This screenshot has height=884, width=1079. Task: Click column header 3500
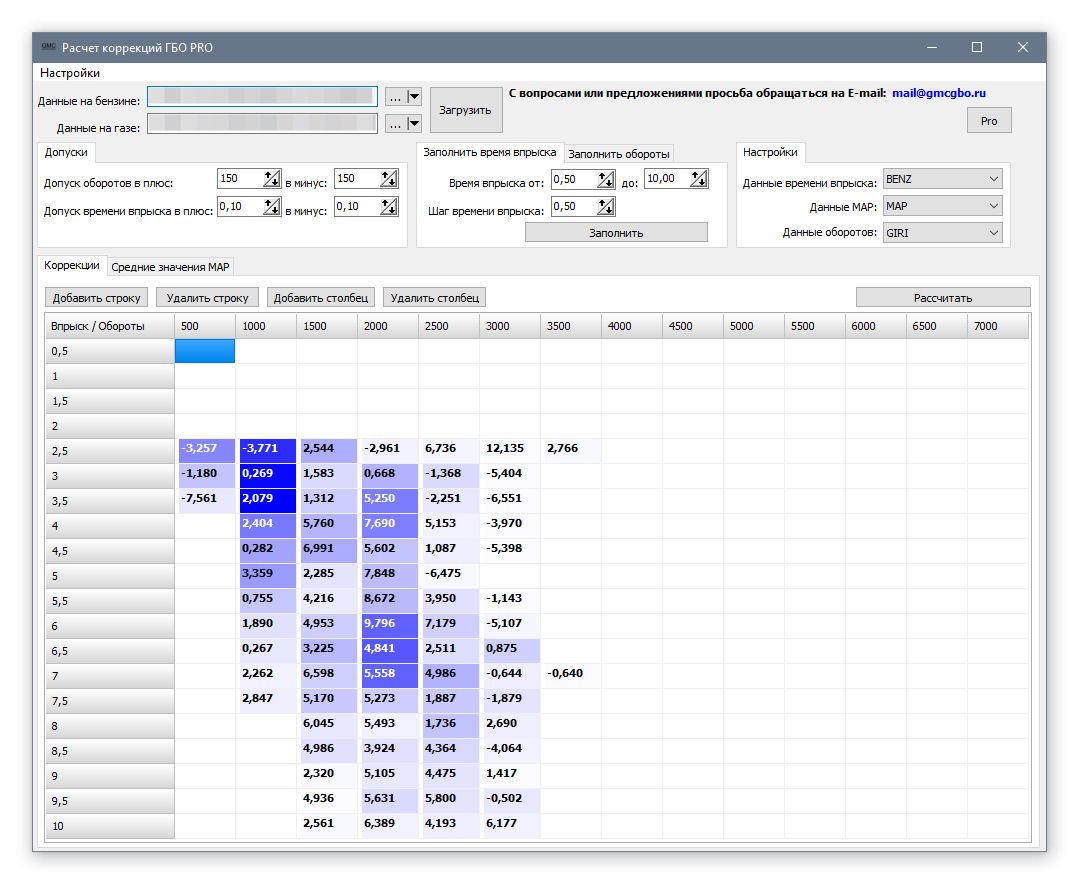pyautogui.click(x=570, y=326)
